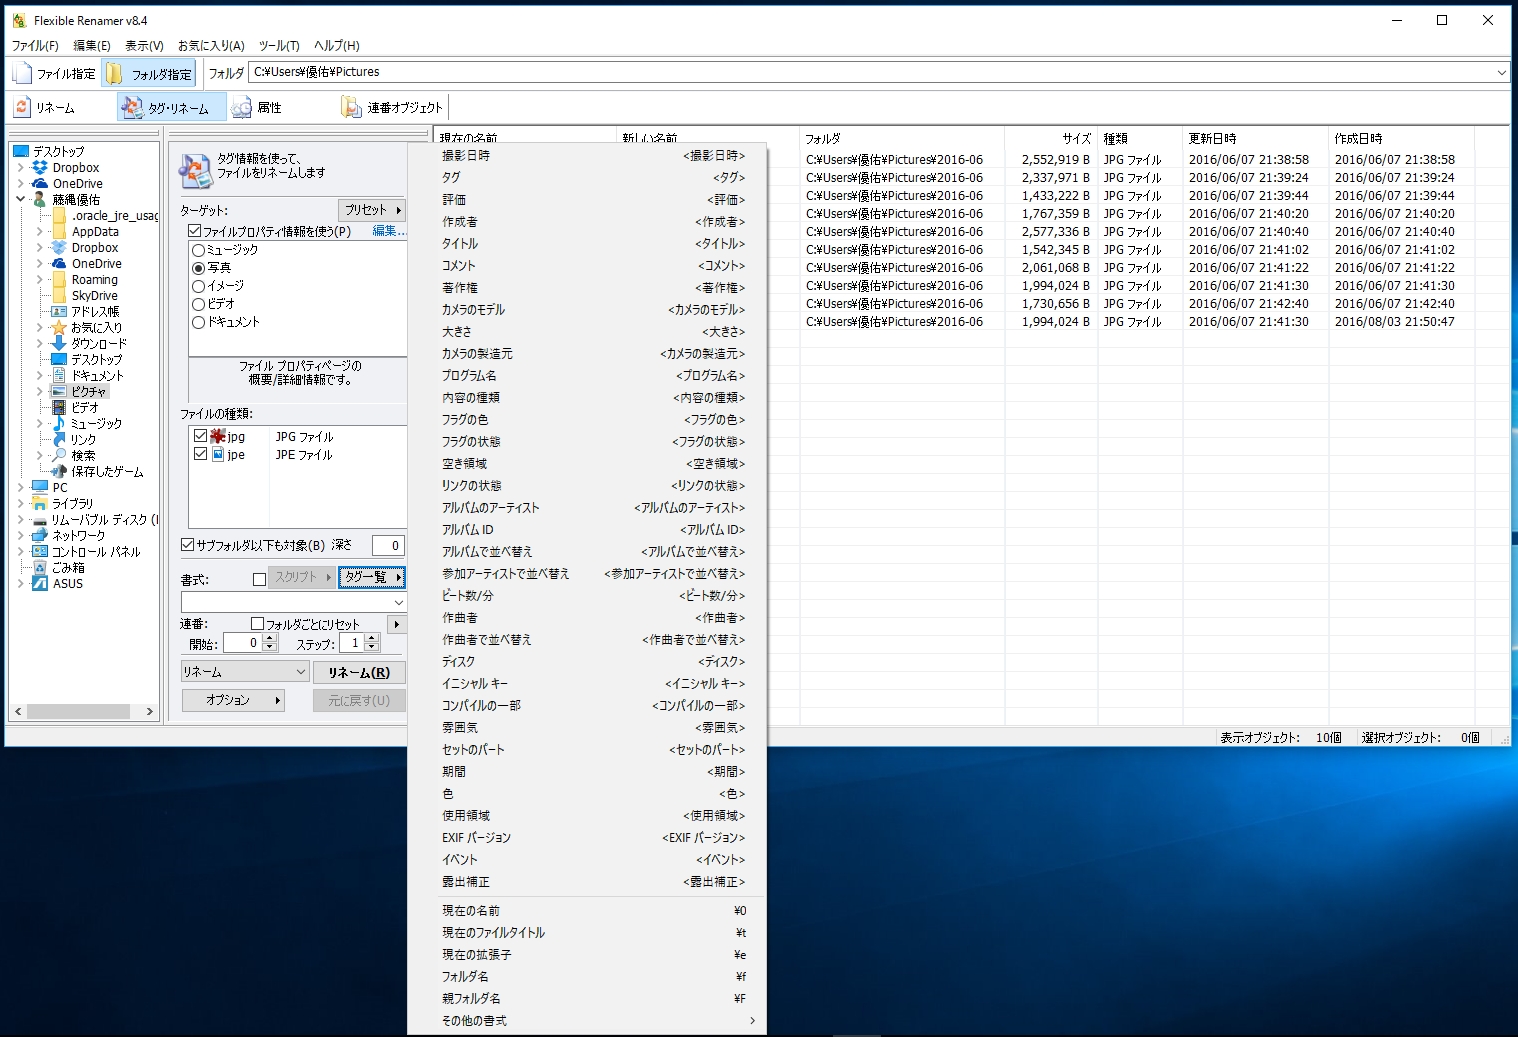1518x1037 pixels.
Task: Select the ピクチャ folder in the tree
Action: click(89, 392)
